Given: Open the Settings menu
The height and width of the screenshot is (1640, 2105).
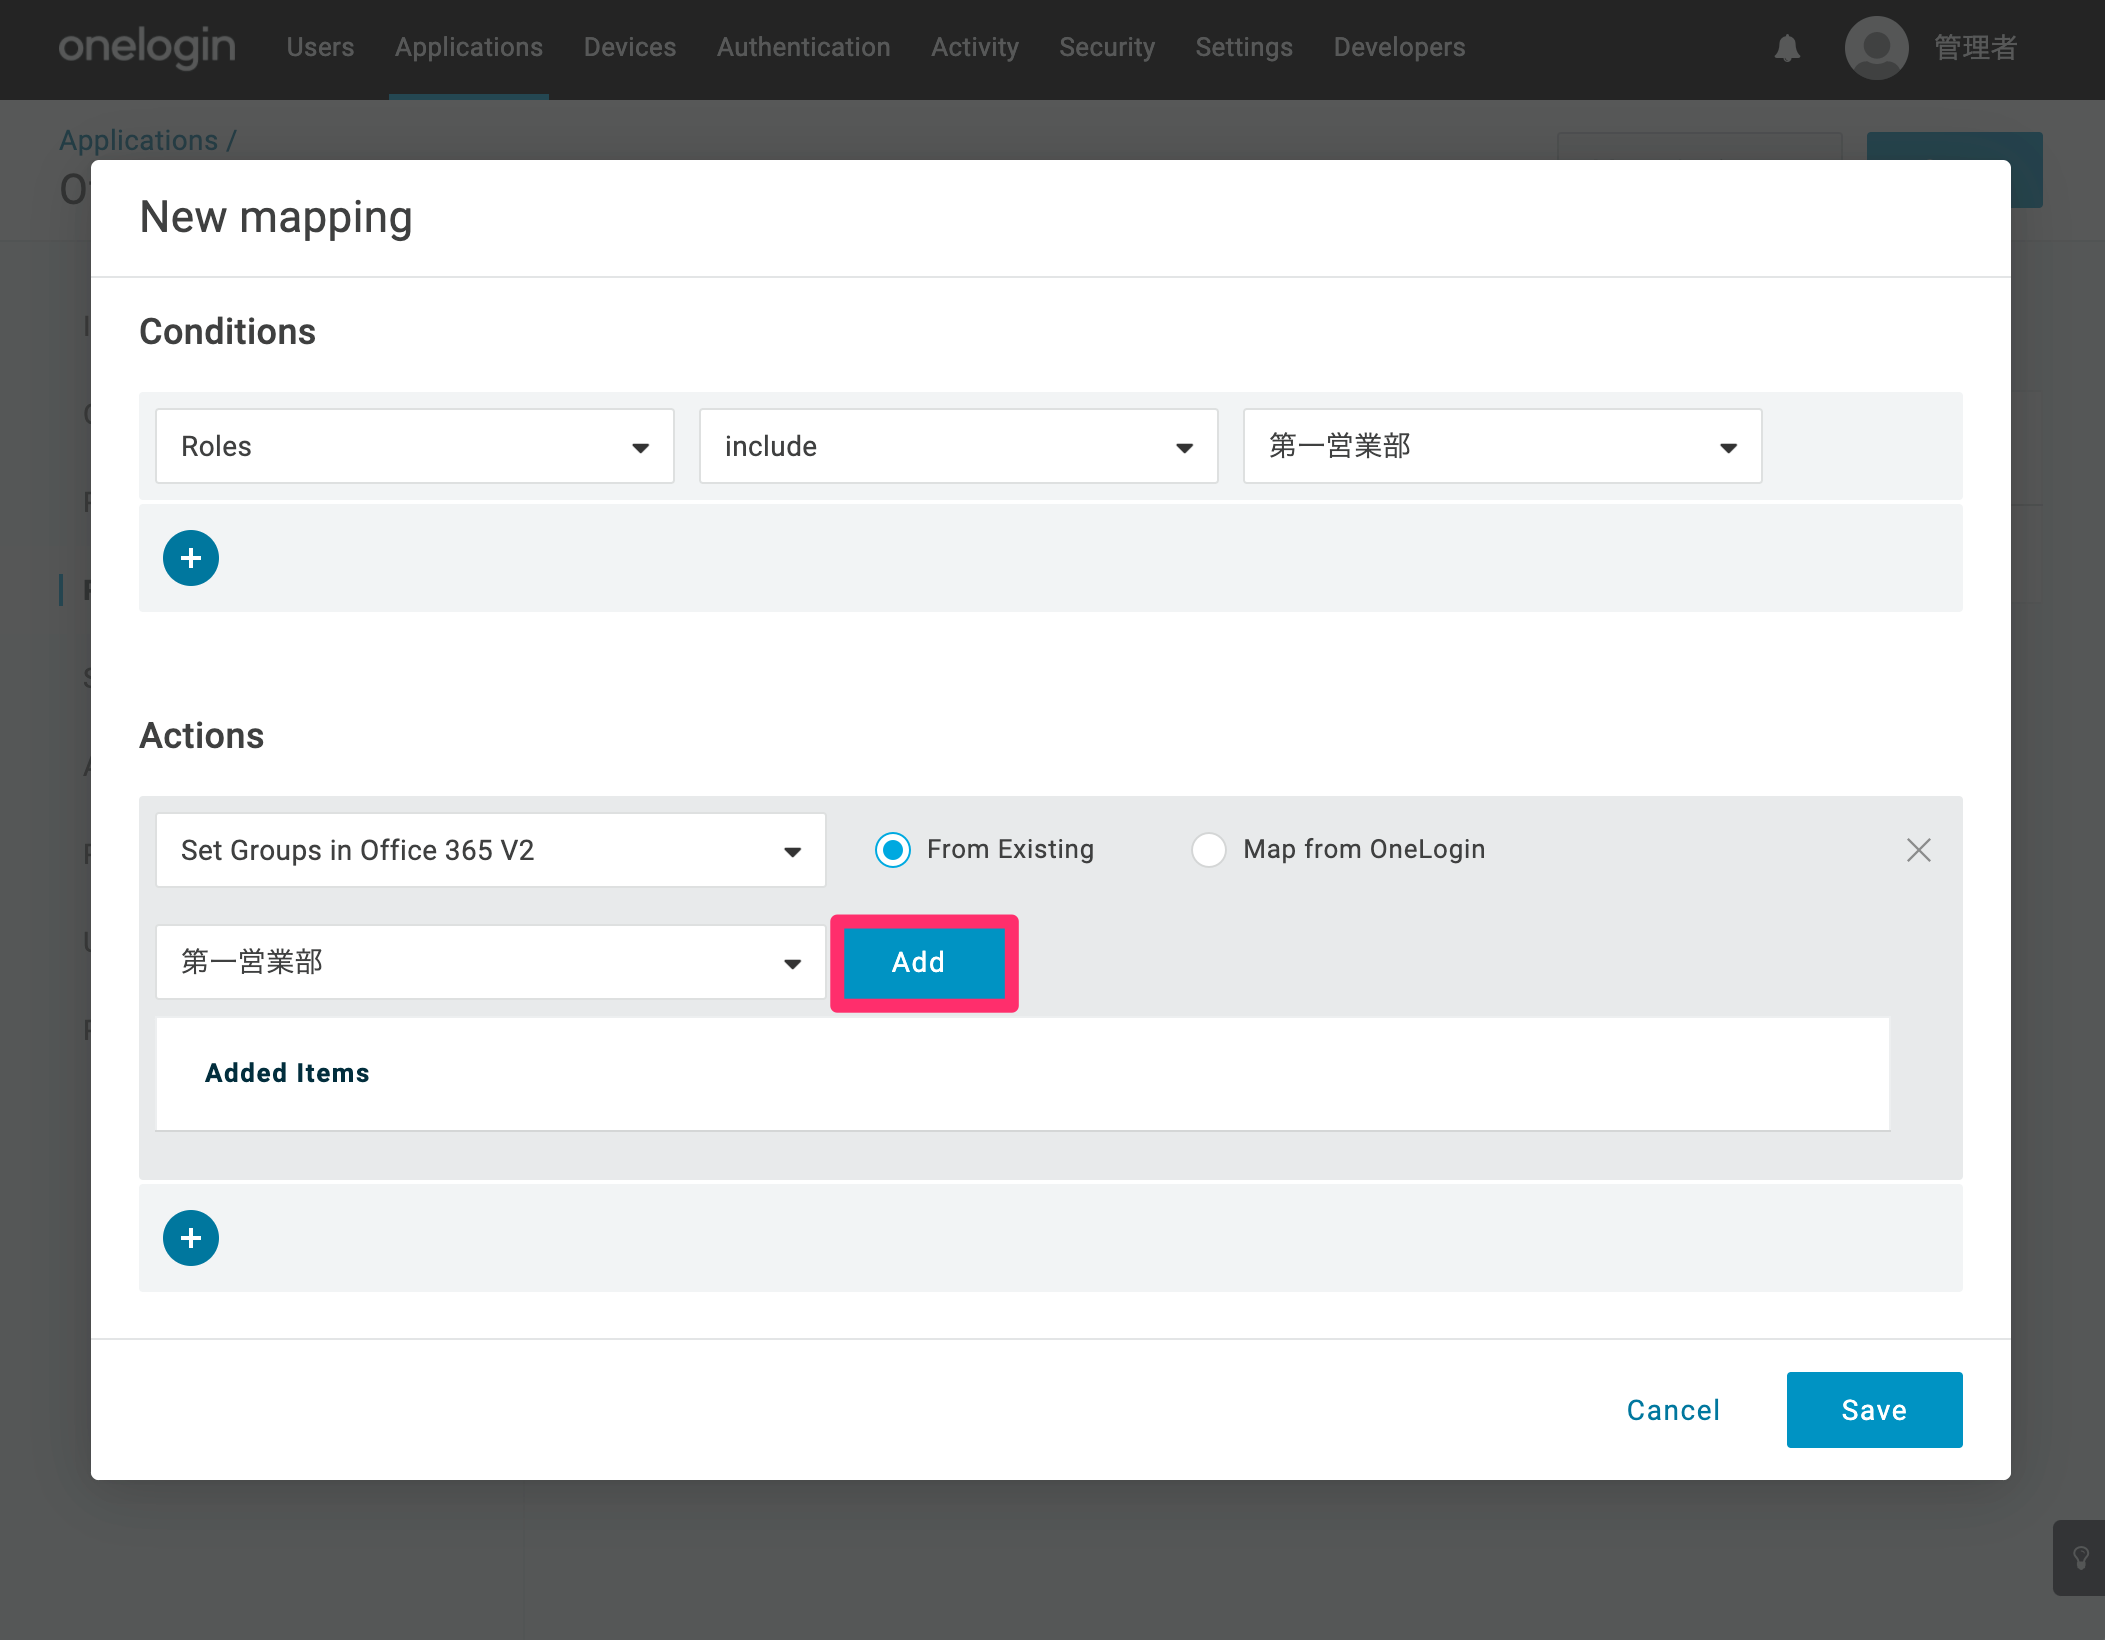Looking at the screenshot, I should pyautogui.click(x=1244, y=47).
